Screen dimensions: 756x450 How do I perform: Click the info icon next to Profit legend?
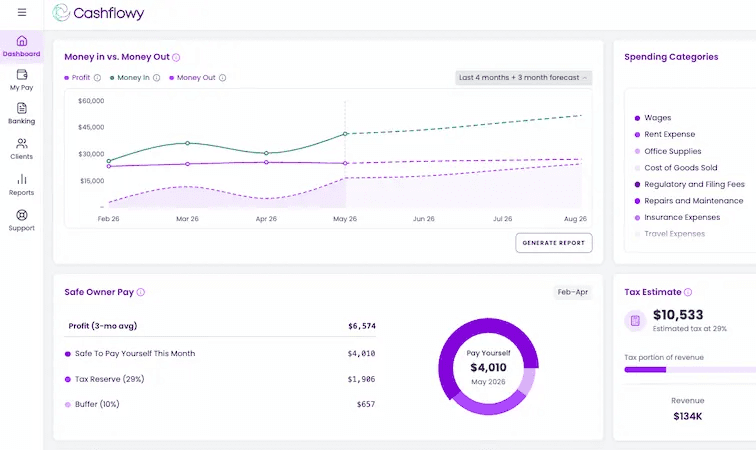click(97, 78)
